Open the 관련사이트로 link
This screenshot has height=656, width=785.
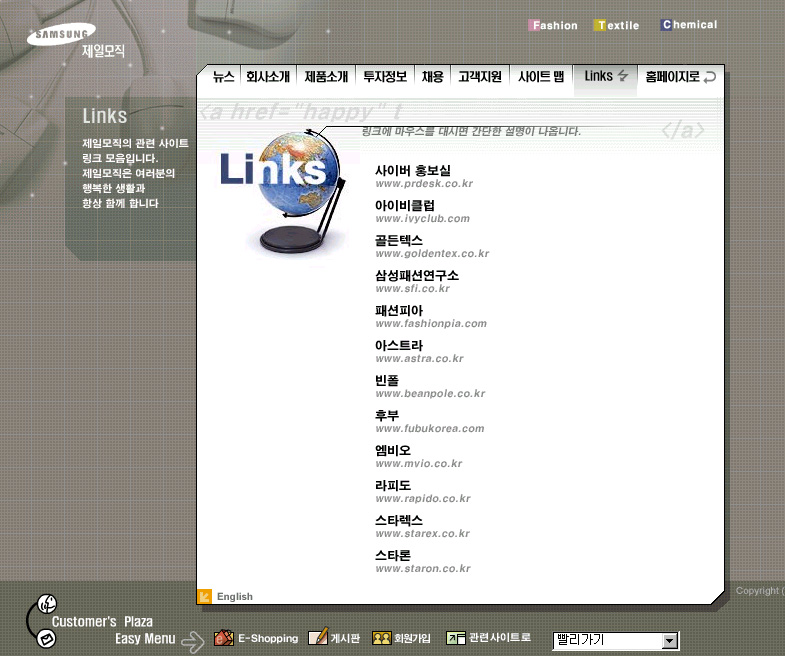[x=500, y=637]
